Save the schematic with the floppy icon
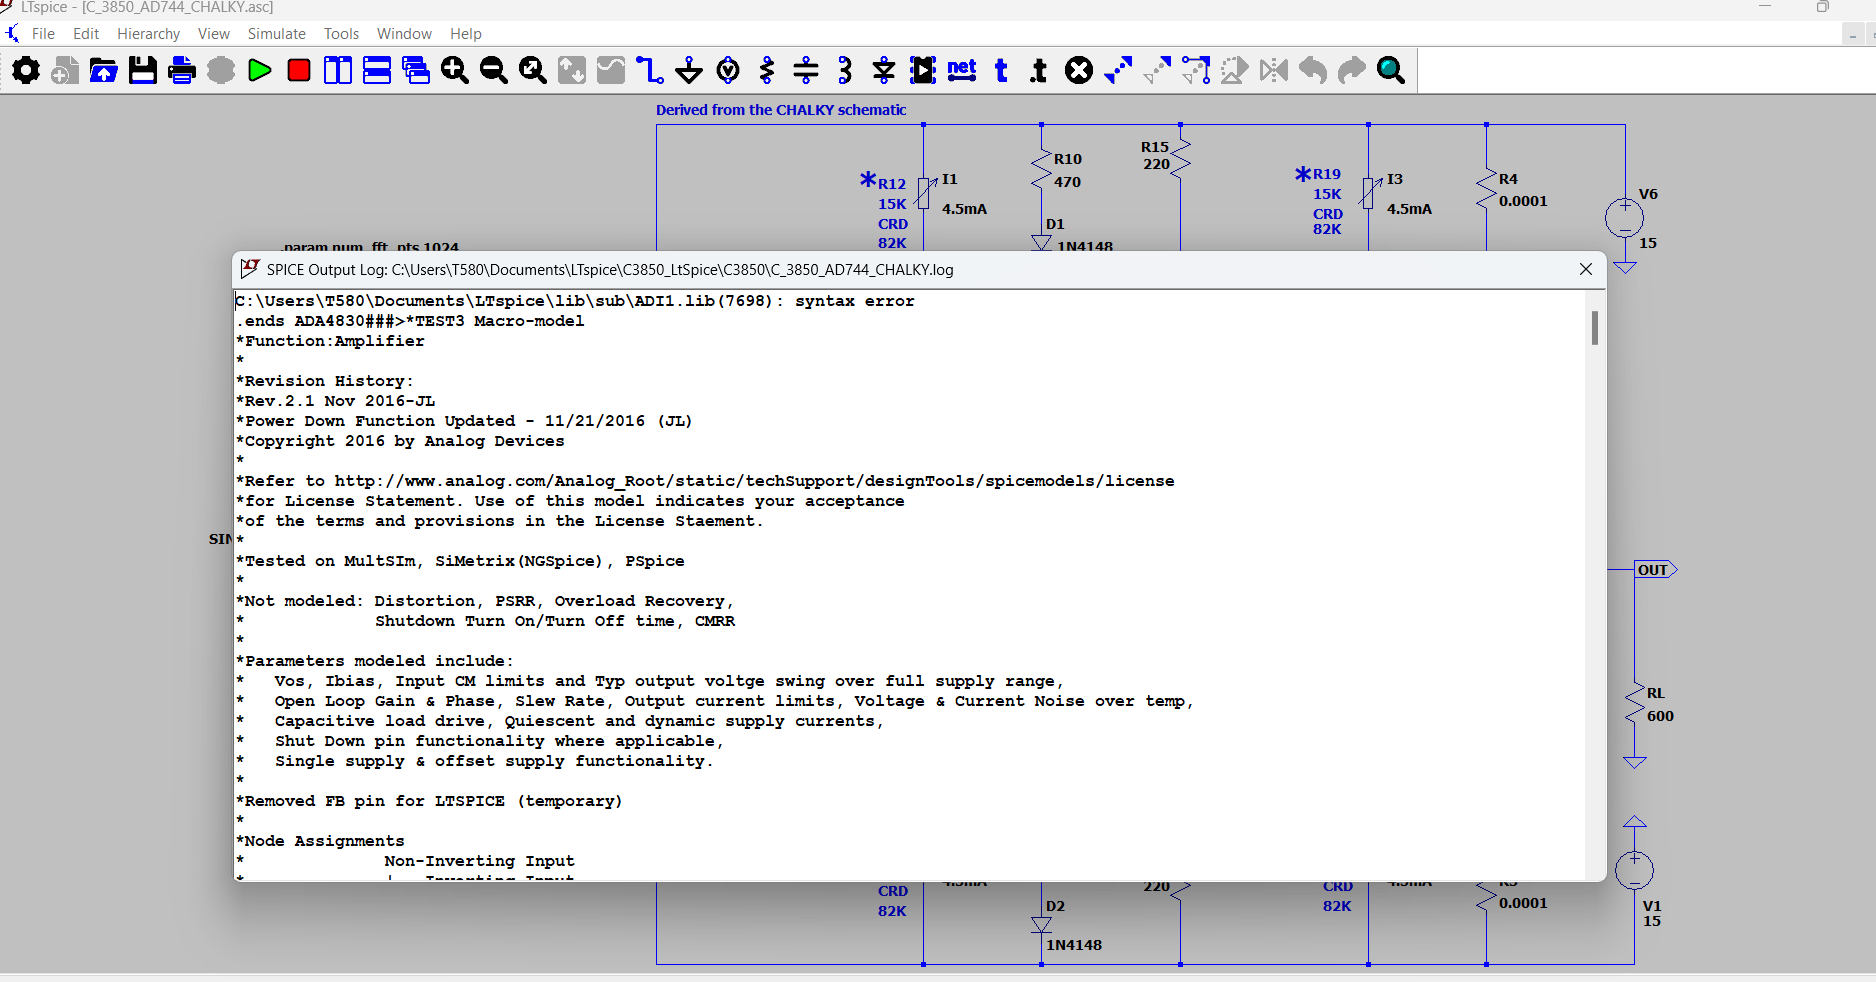 click(143, 70)
